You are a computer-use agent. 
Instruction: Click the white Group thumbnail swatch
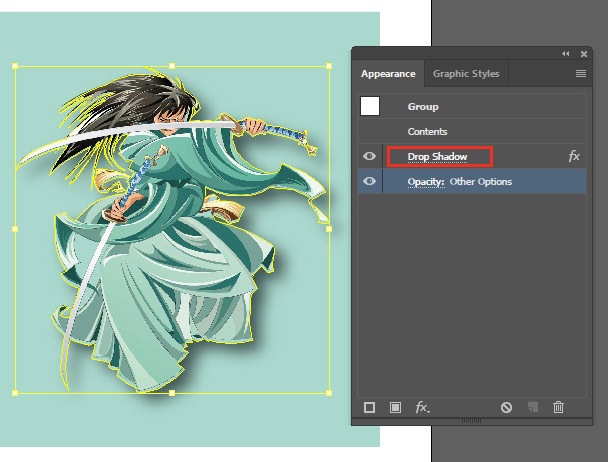pyautogui.click(x=370, y=106)
